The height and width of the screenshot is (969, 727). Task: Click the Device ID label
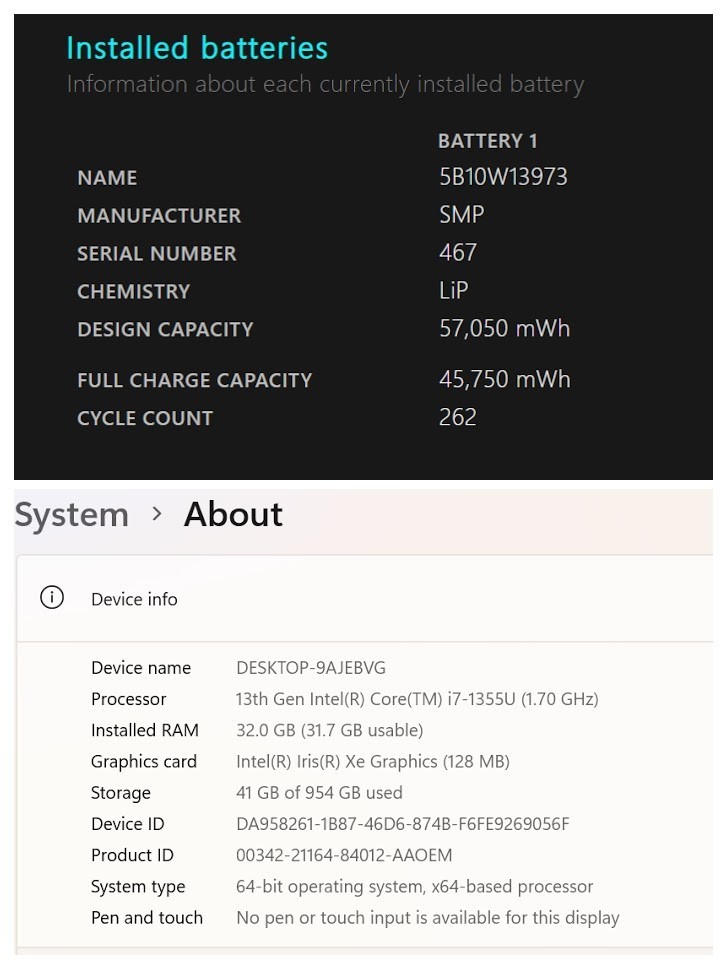[x=128, y=824]
